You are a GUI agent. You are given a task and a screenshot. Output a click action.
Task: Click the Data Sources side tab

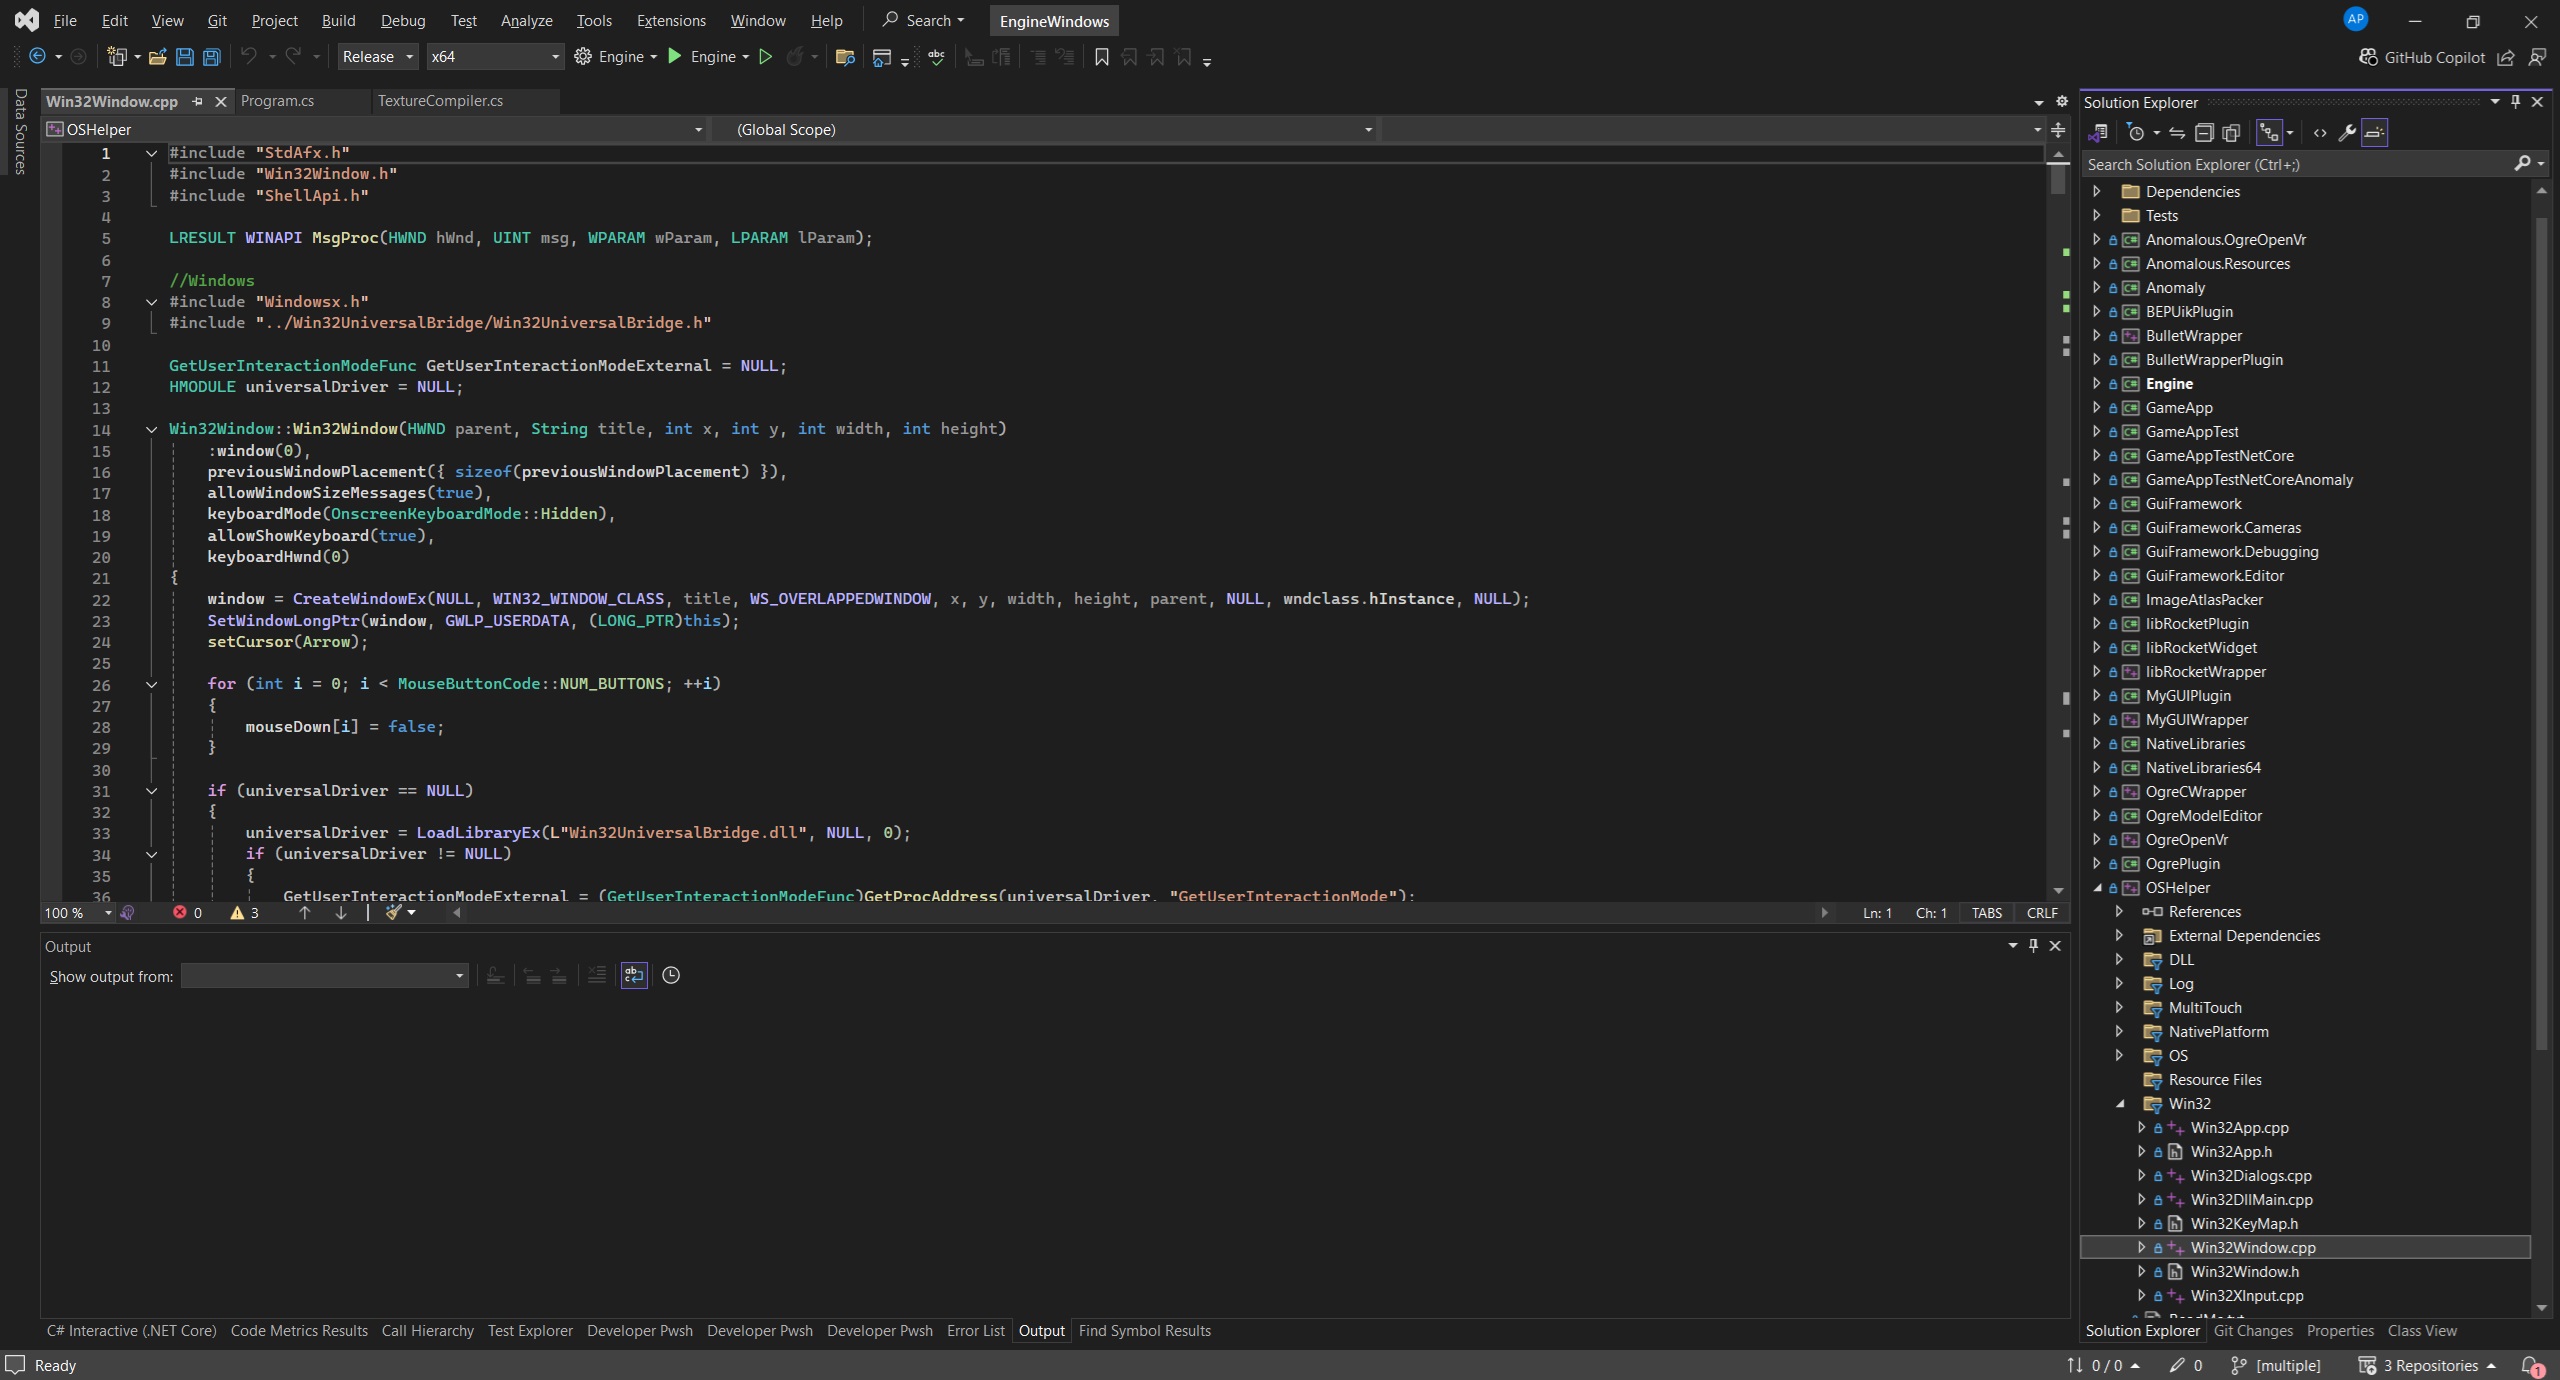coord(20,131)
